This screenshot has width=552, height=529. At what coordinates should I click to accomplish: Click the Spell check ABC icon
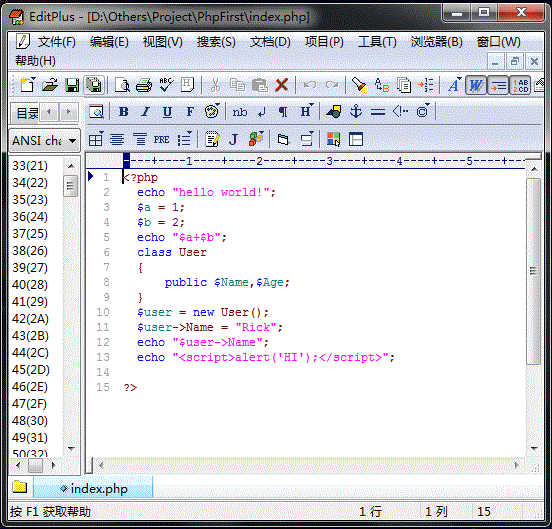[166, 85]
